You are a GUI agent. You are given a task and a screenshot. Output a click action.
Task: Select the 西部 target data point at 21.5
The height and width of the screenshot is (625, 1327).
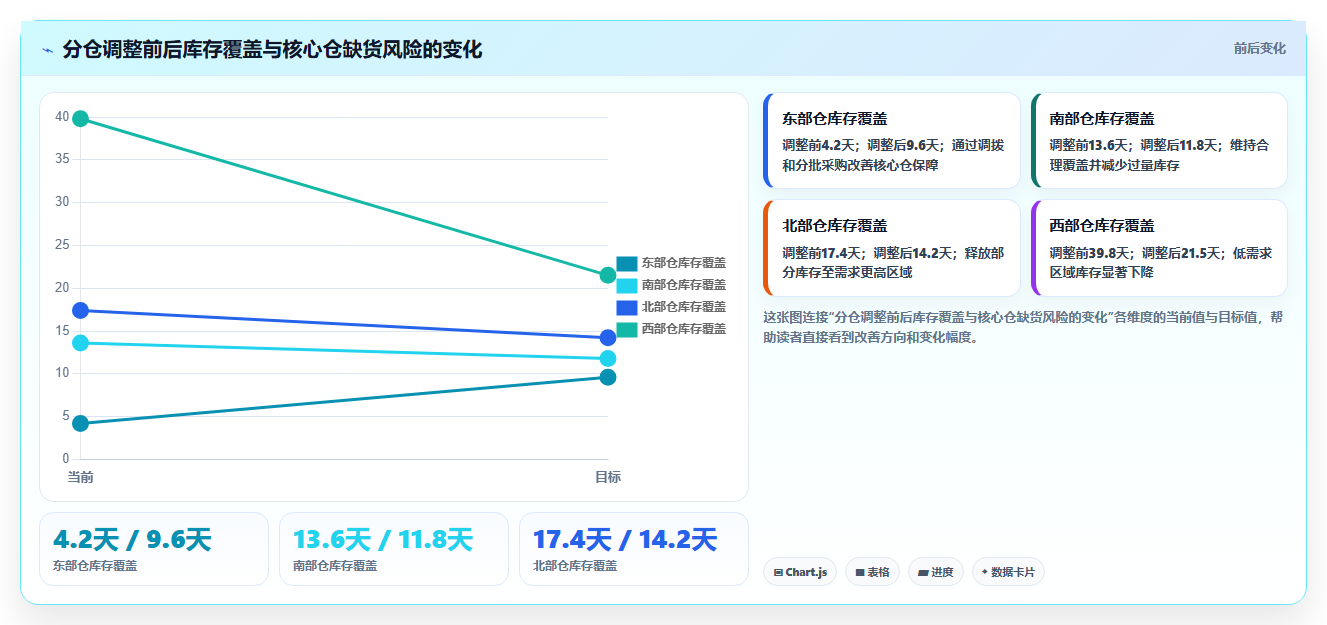tap(608, 275)
